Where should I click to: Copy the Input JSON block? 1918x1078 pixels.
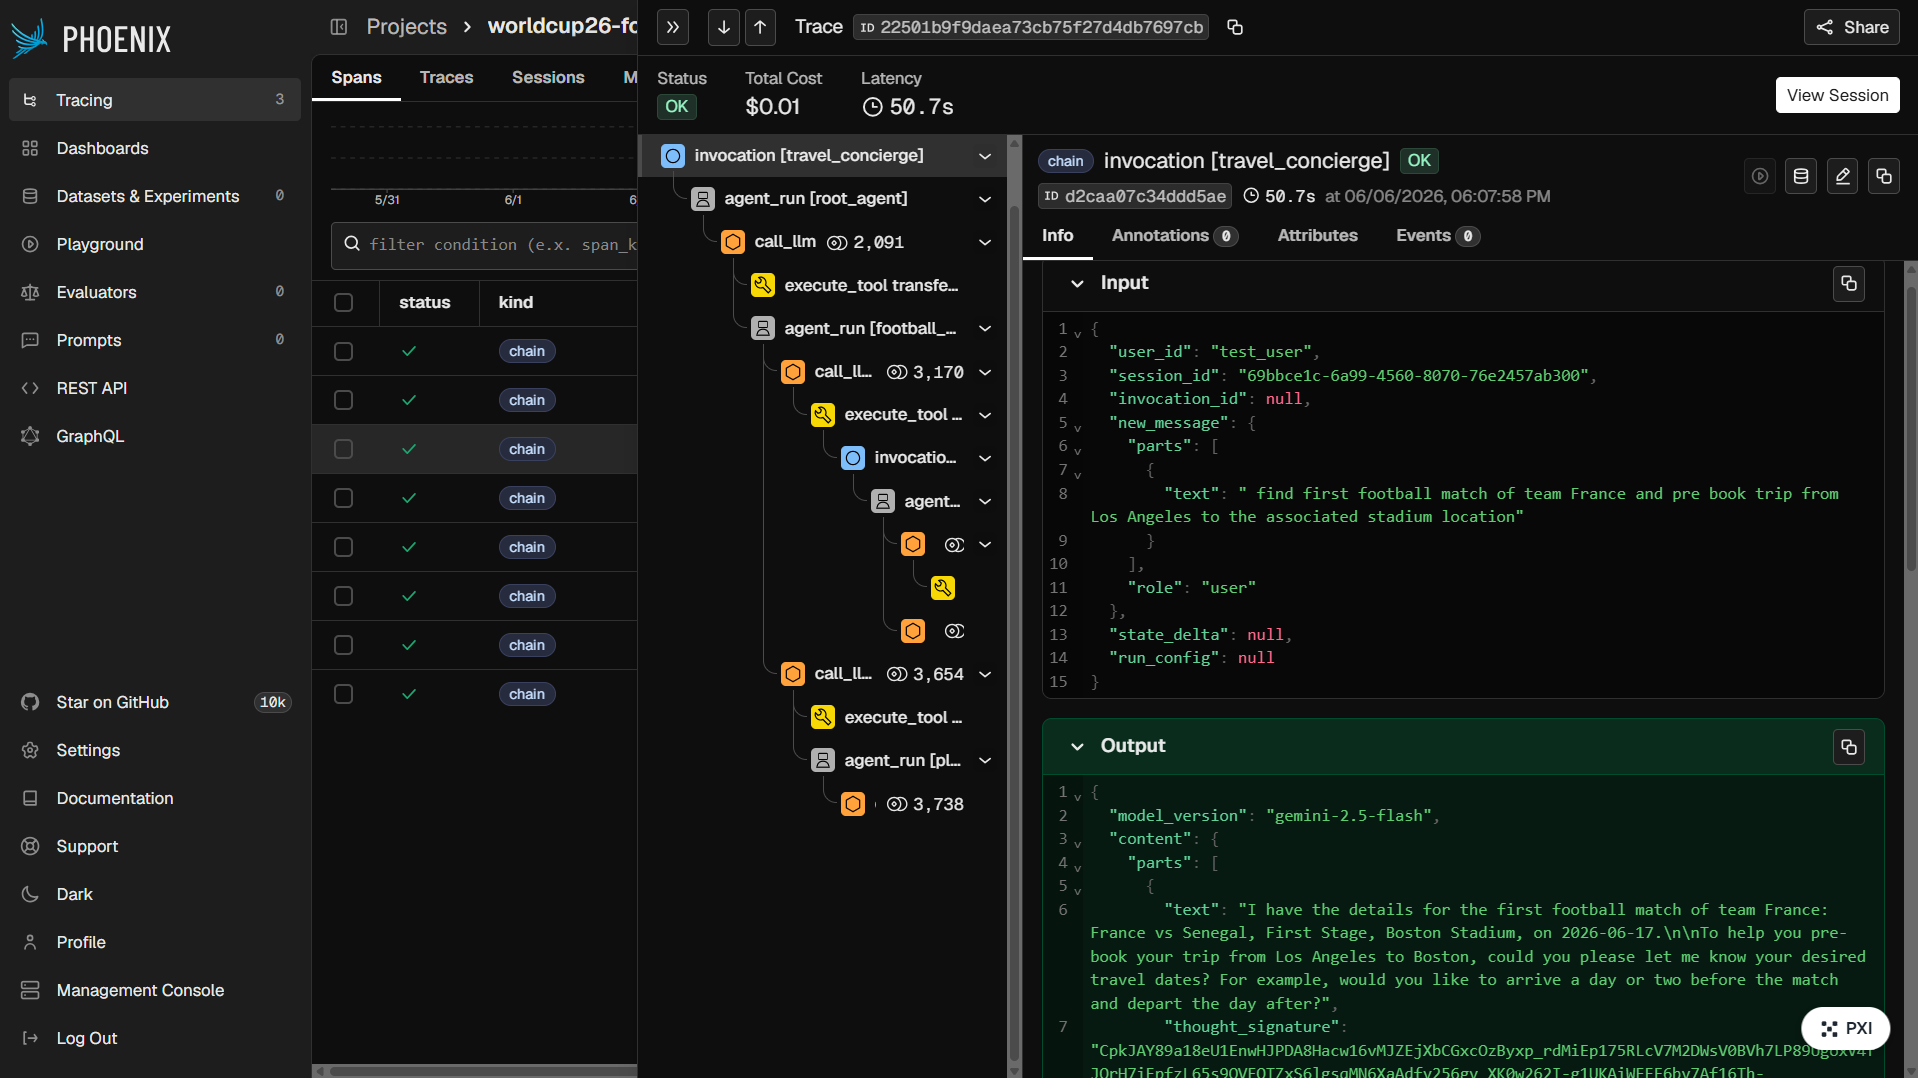pyautogui.click(x=1849, y=284)
